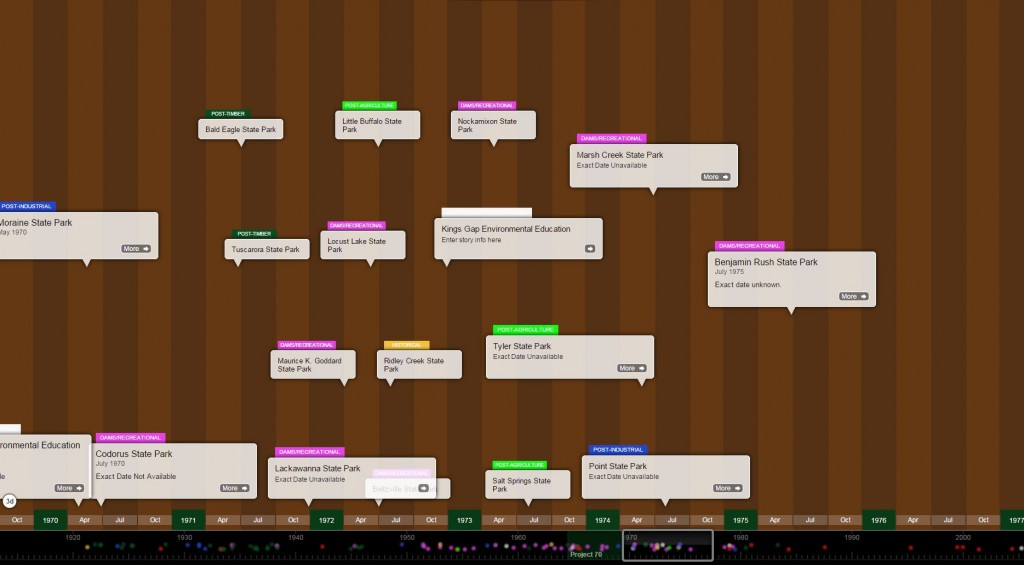This screenshot has height=565, width=1024.
Task: Select the Ridley Creek State Park card
Action: click(x=419, y=364)
